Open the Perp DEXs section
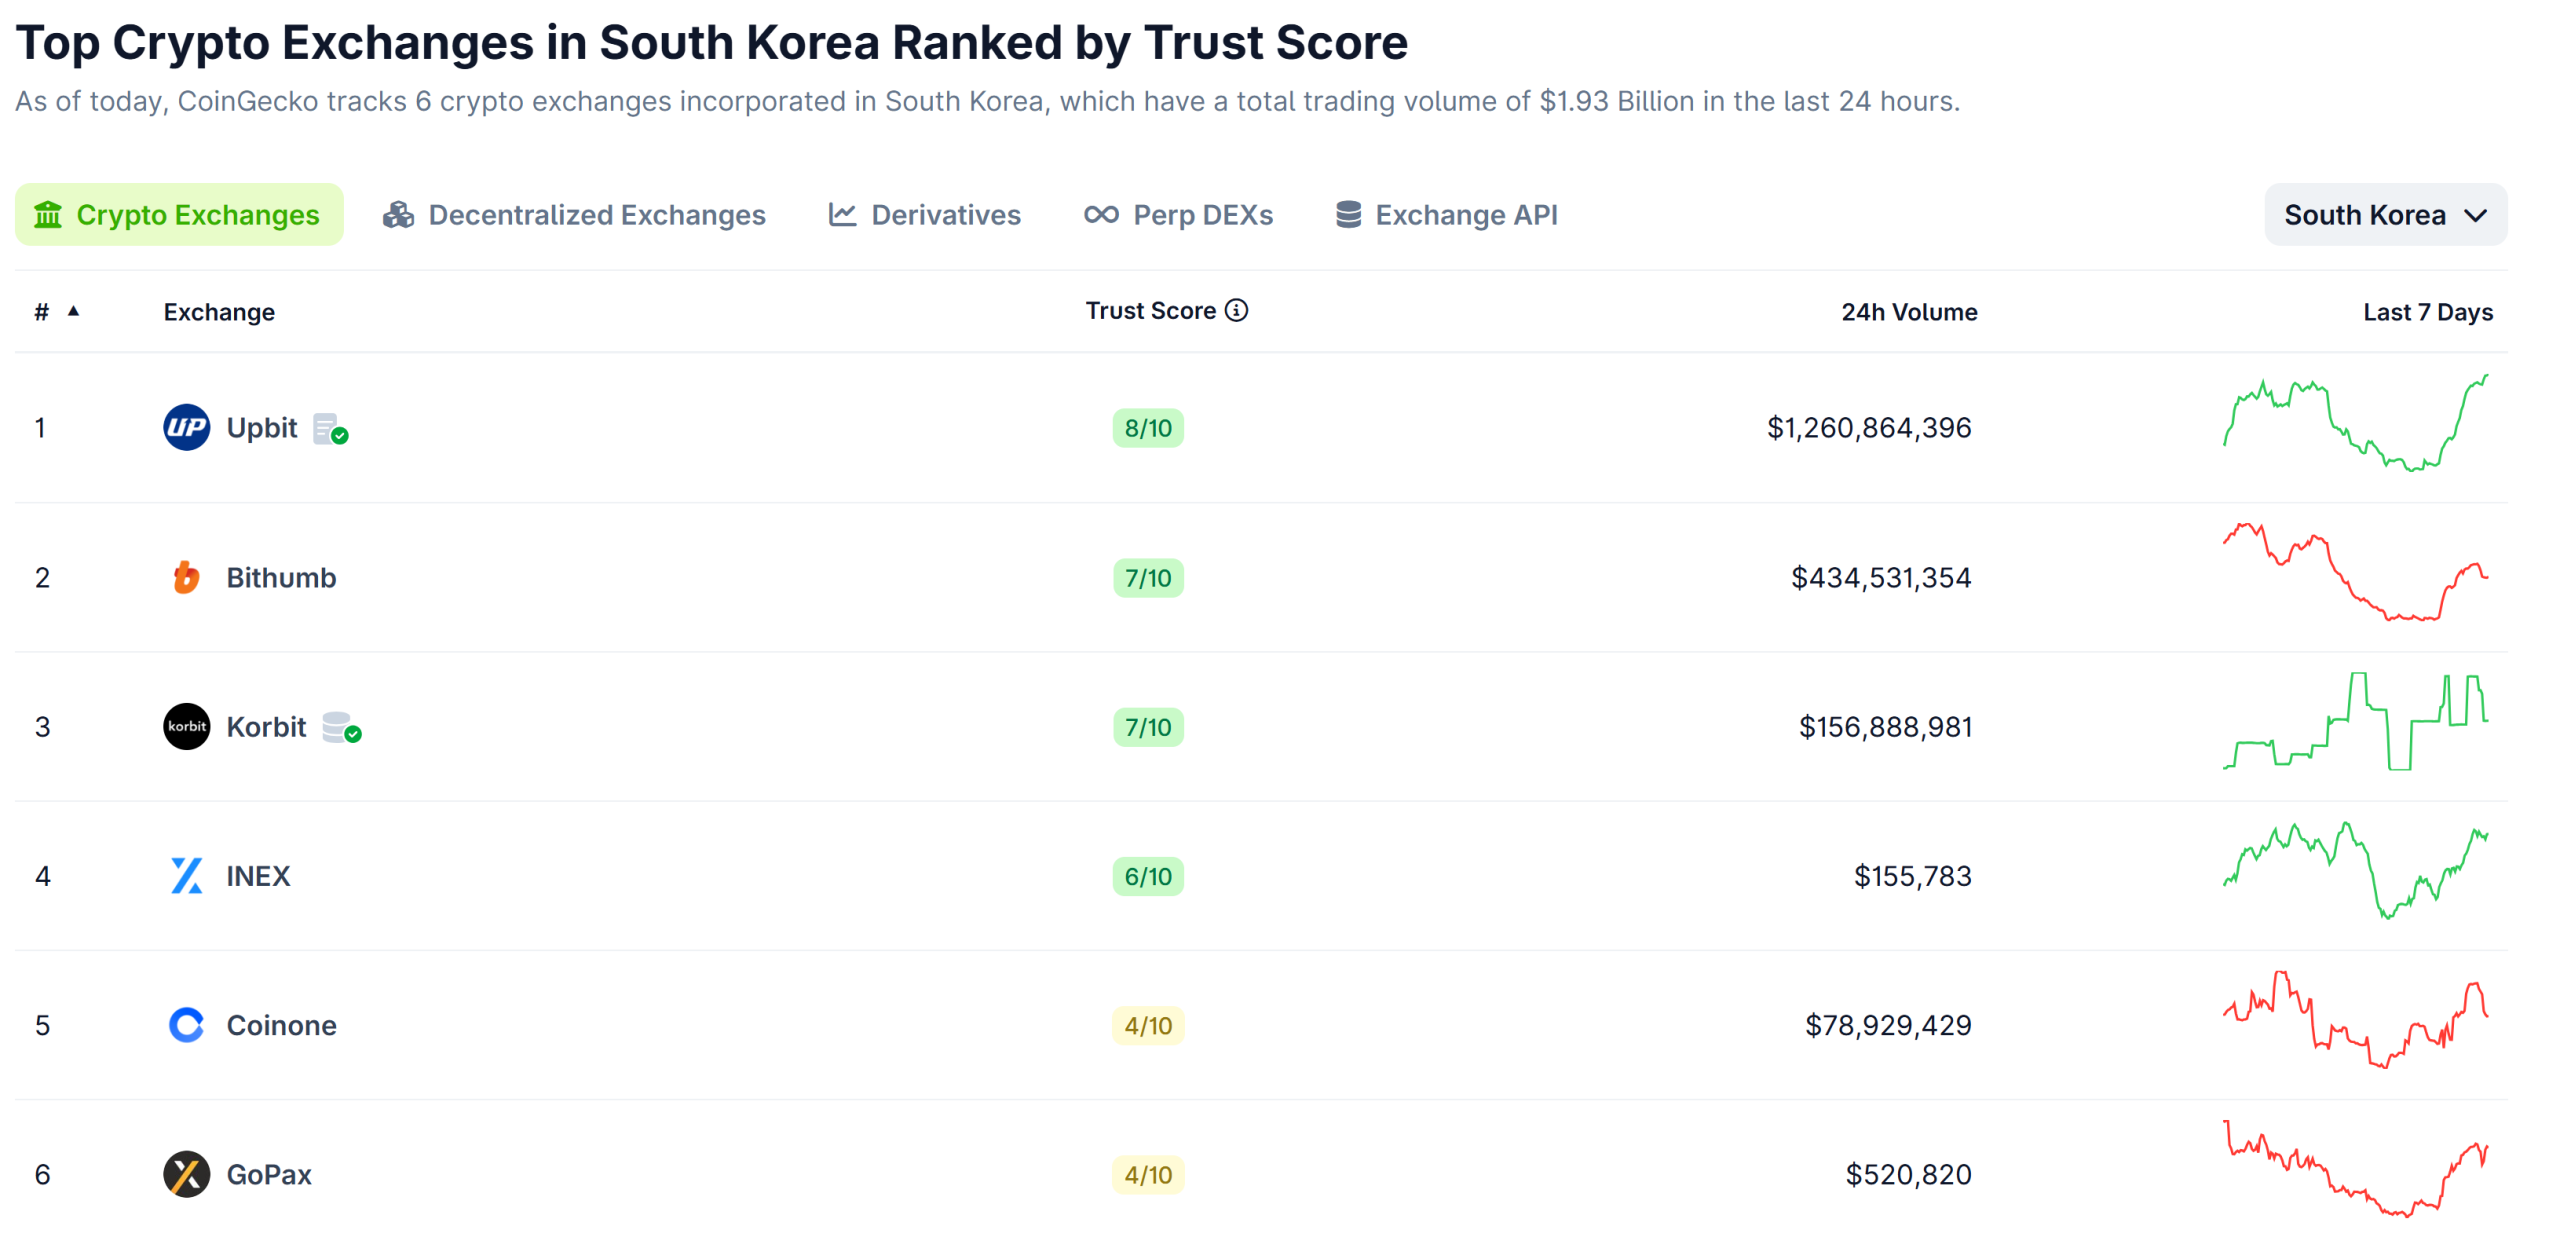The image size is (2560, 1237). coord(1178,214)
